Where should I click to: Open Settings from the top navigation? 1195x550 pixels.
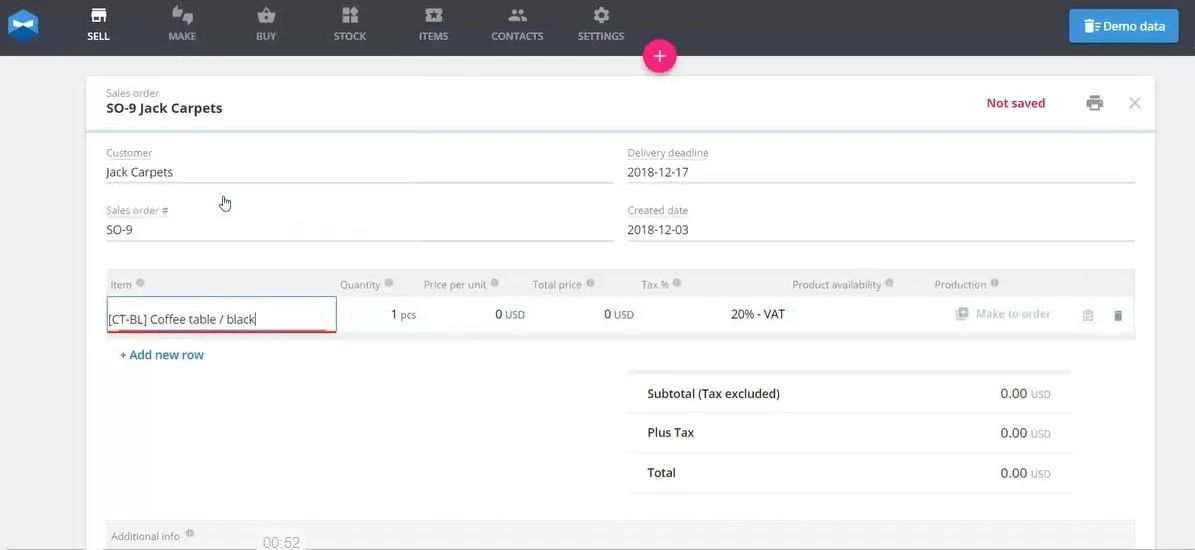[601, 24]
